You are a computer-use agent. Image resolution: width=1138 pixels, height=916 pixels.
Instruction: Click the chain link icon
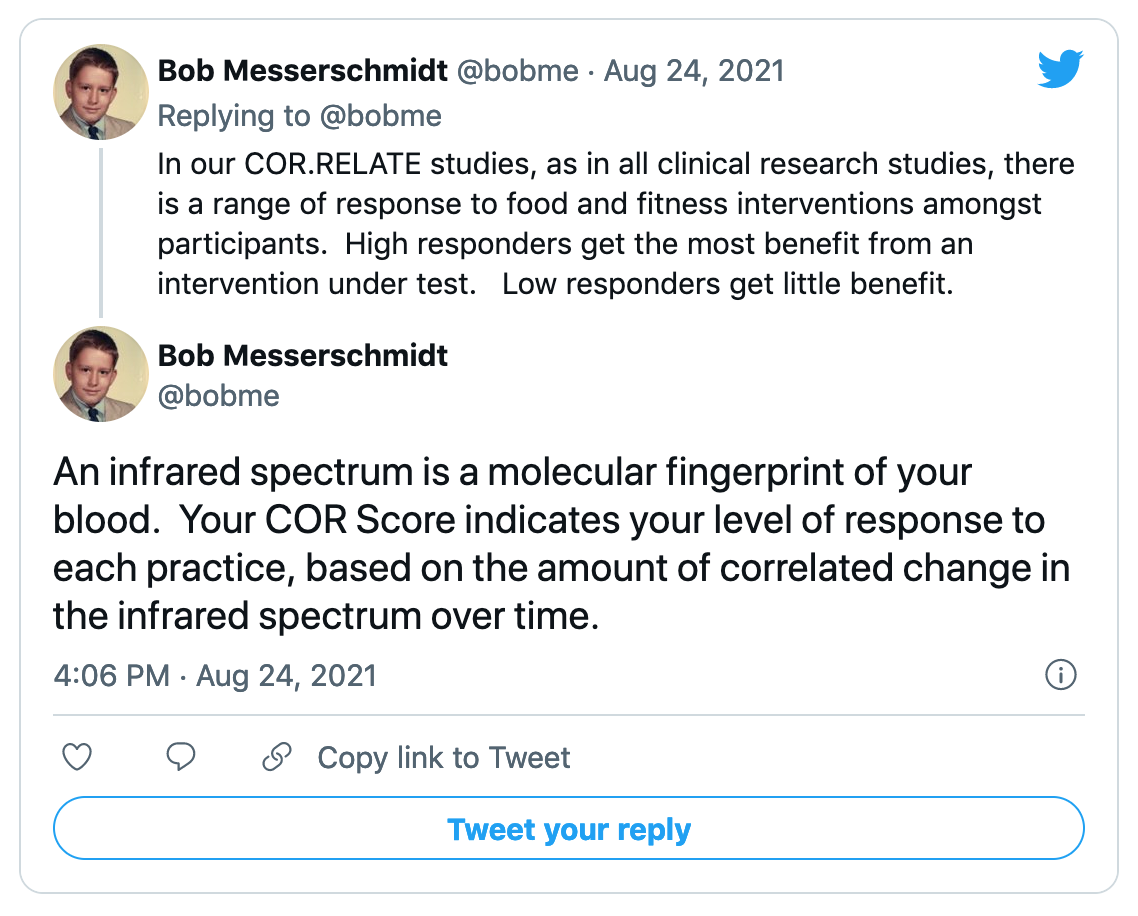[x=277, y=757]
